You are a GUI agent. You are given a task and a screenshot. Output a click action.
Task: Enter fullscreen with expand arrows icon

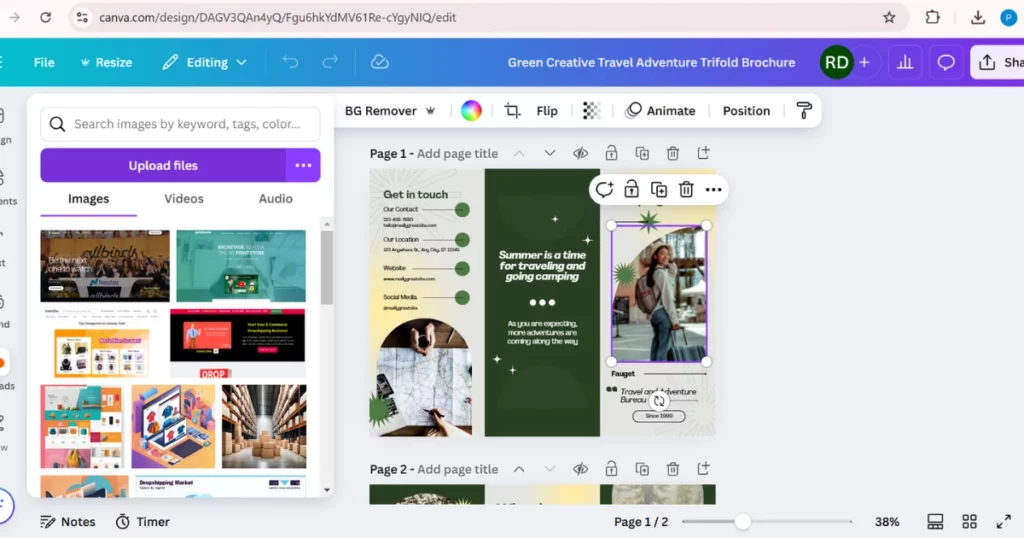[1004, 522]
